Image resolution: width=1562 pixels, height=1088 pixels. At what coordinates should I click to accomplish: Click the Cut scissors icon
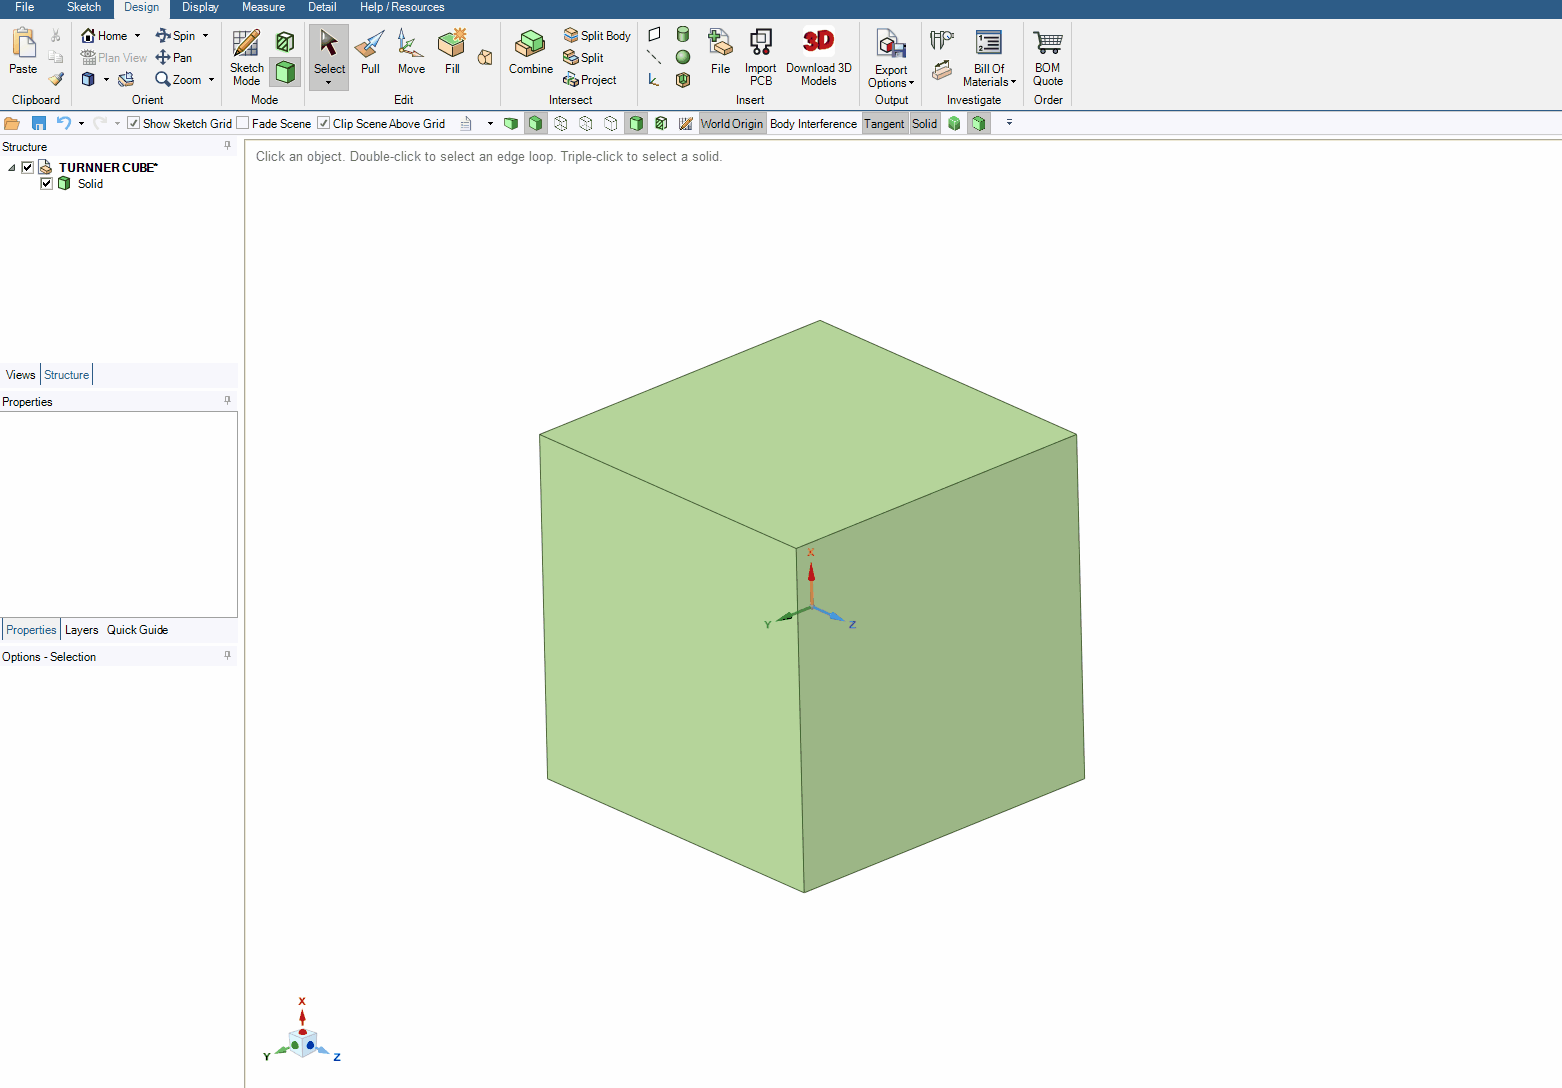[x=56, y=36]
